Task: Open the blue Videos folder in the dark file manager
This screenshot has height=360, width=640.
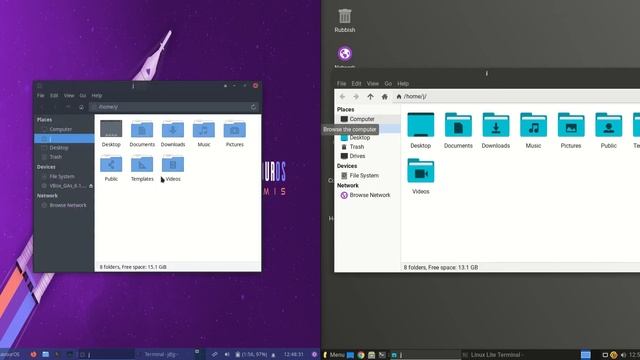Action: [173, 164]
